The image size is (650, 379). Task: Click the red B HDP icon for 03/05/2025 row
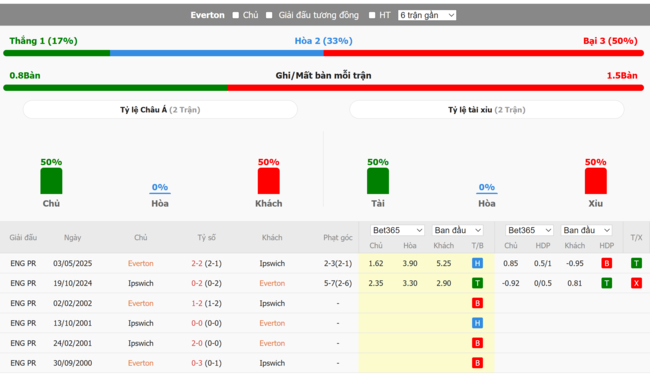(606, 263)
